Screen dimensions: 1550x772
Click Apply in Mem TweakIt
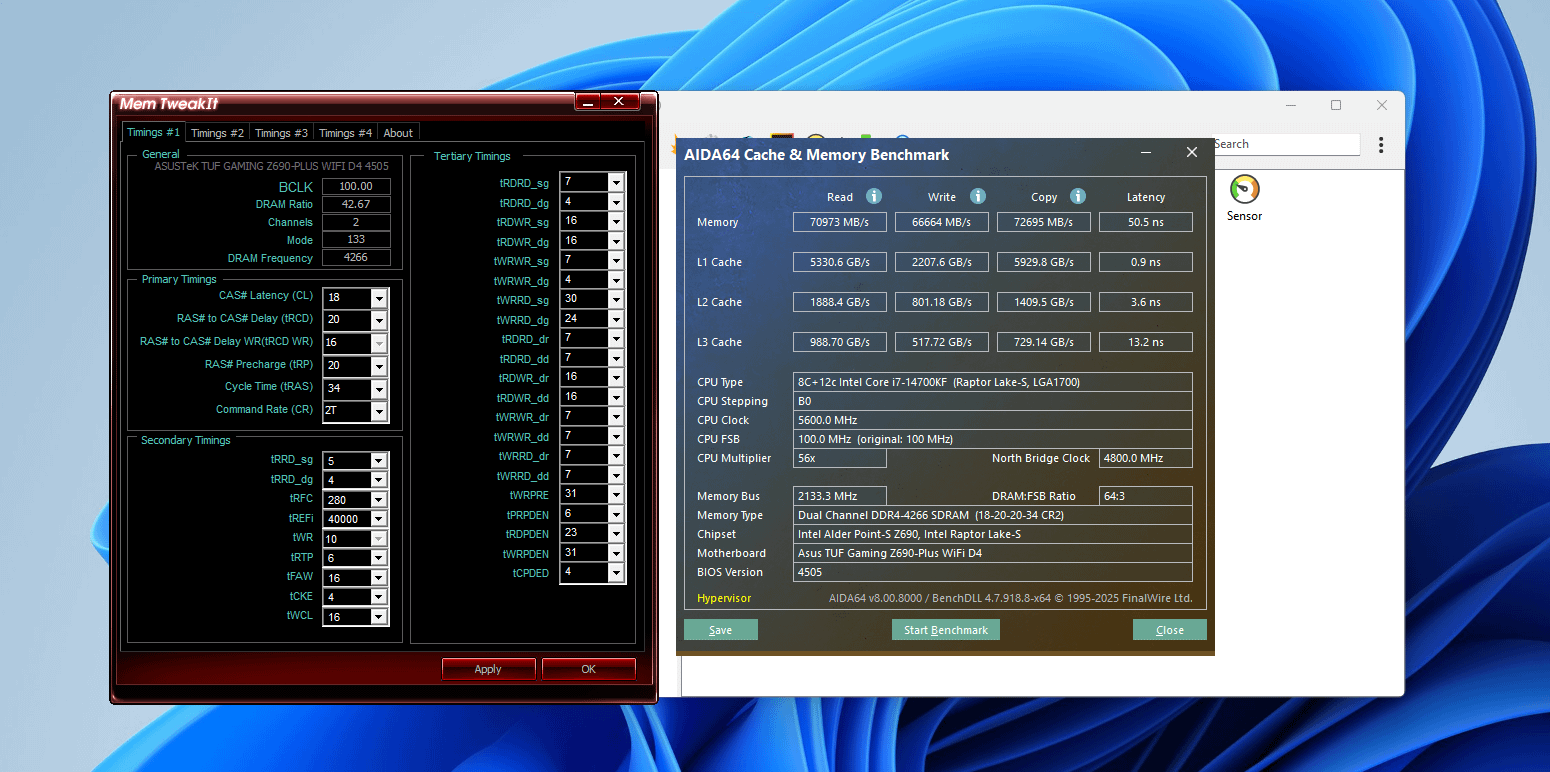click(488, 669)
